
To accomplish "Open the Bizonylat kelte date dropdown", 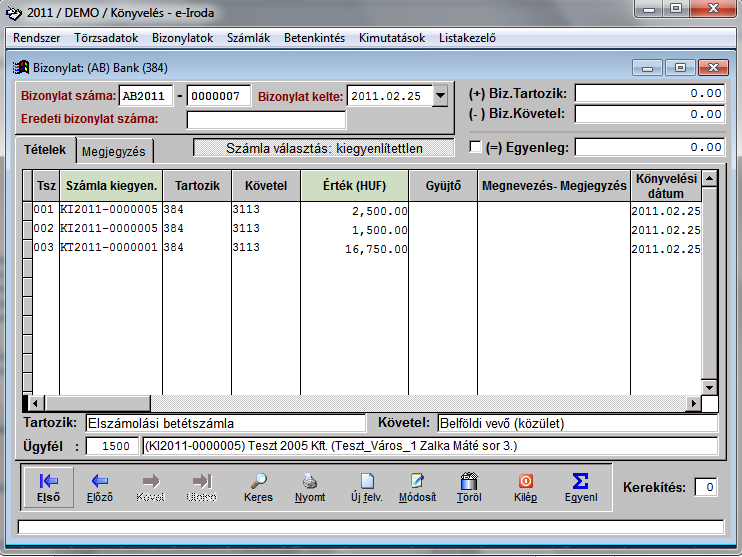I will point(440,97).
